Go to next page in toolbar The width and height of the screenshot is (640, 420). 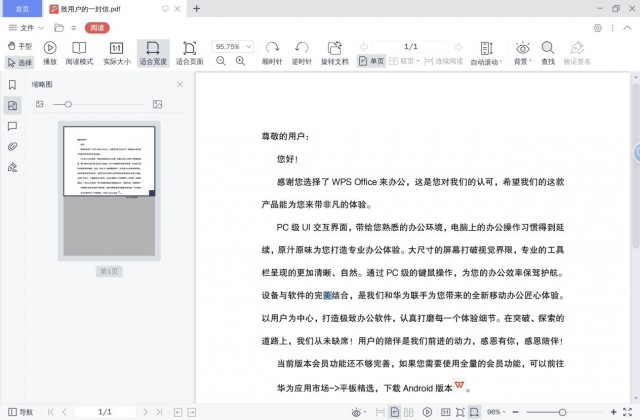pyautogui.click(x=458, y=47)
